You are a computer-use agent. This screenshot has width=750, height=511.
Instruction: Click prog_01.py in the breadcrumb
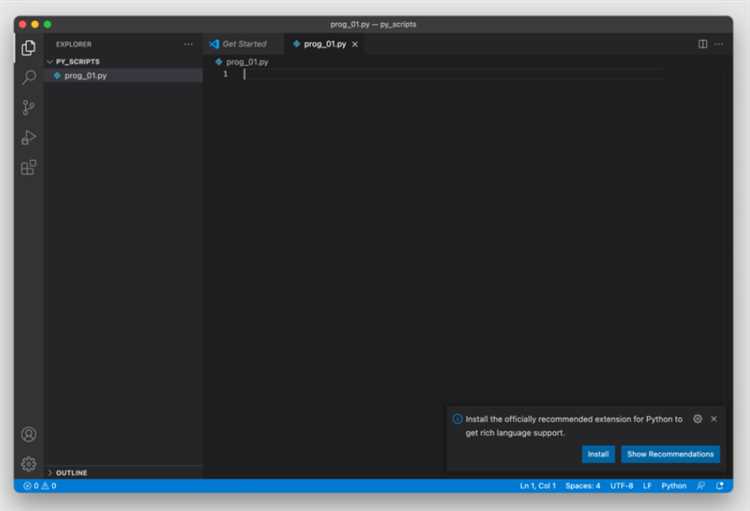(x=247, y=62)
